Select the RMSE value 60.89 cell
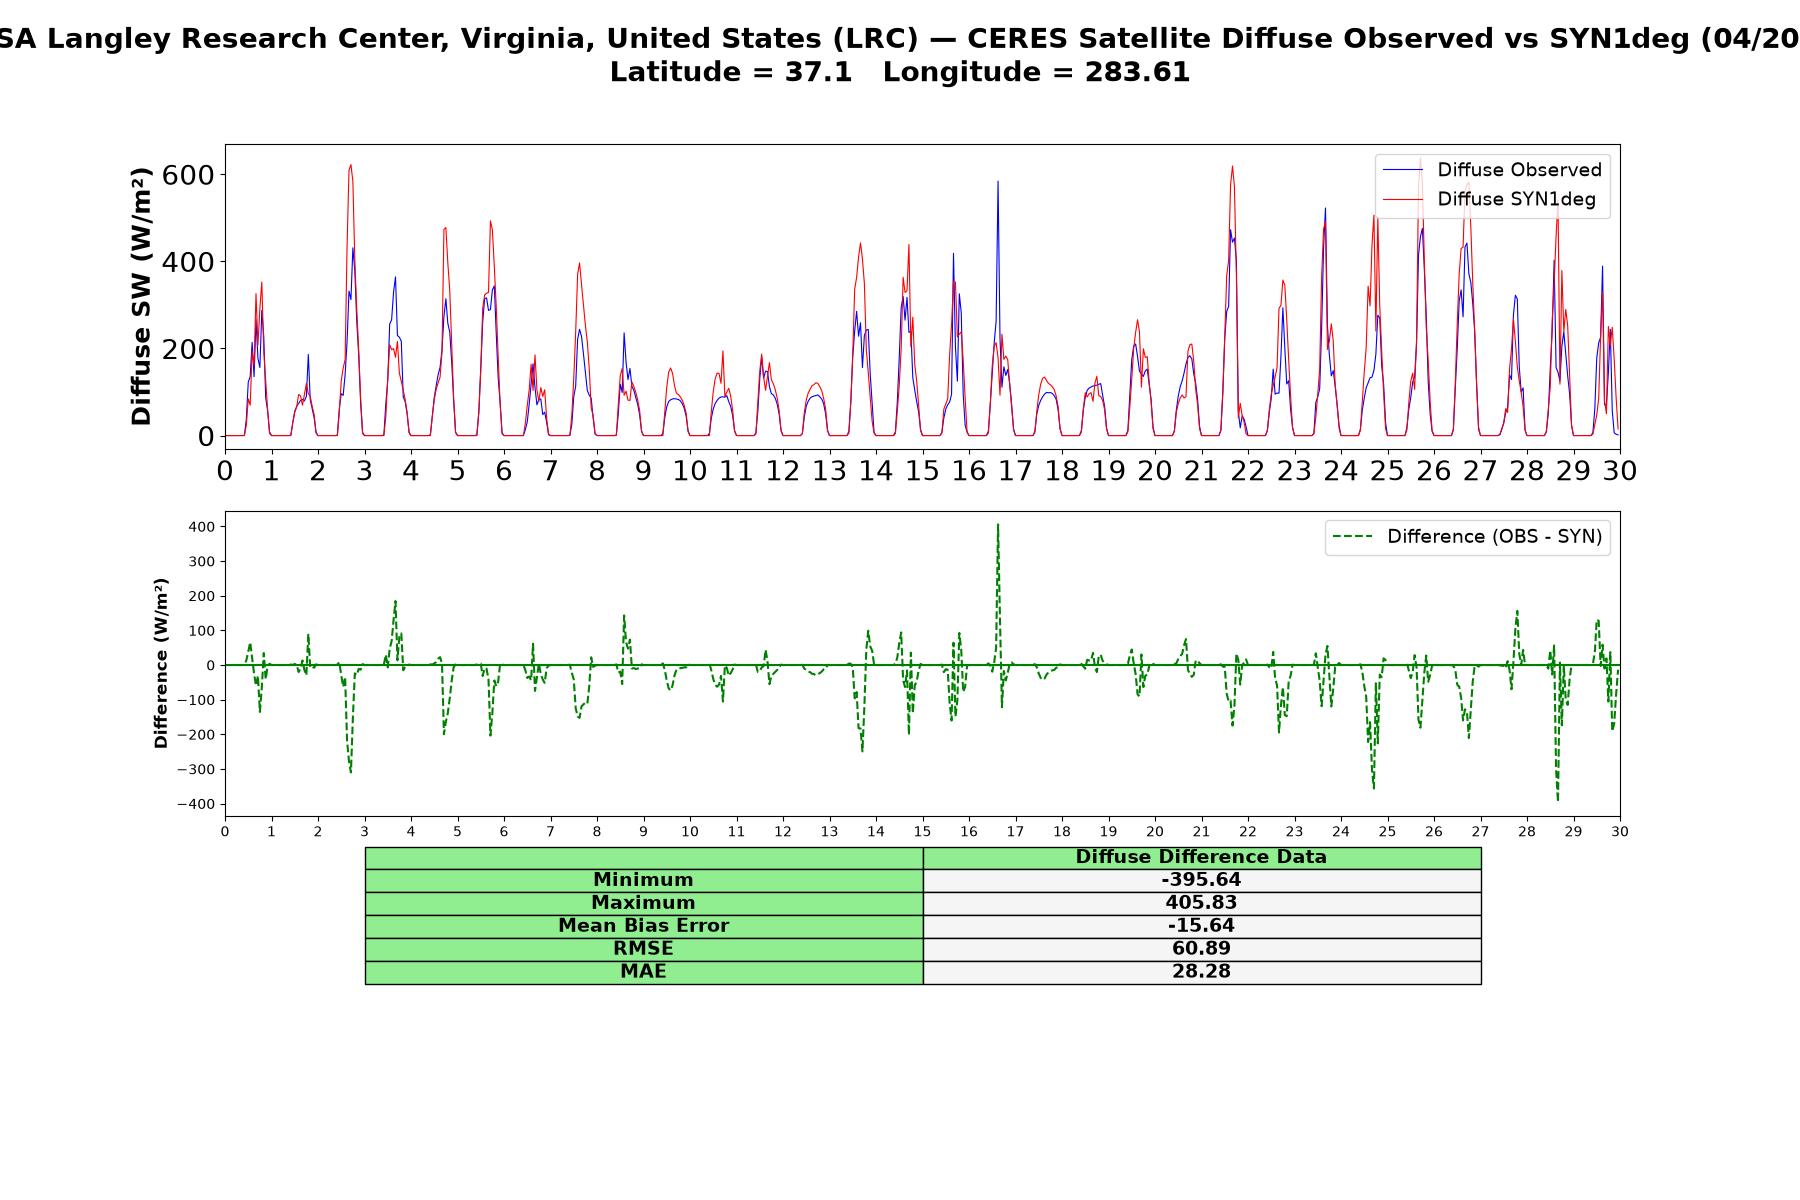The width and height of the screenshot is (1800, 1200). (x=1201, y=949)
